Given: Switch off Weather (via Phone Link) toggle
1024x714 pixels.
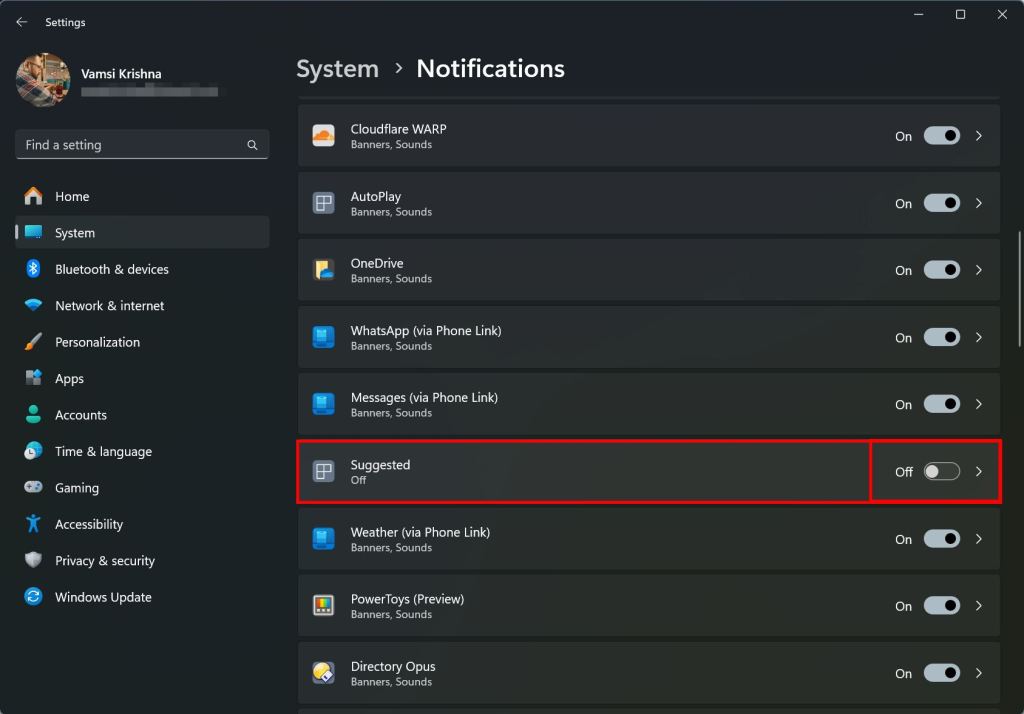Looking at the screenshot, I should (x=942, y=539).
